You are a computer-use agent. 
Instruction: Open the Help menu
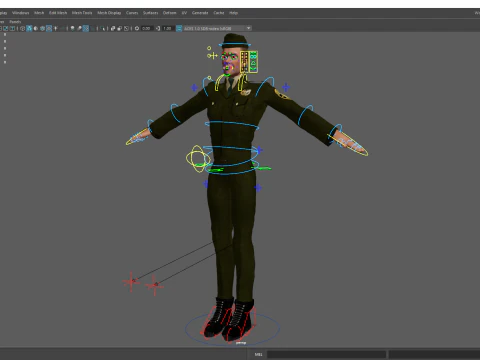pyautogui.click(x=233, y=13)
